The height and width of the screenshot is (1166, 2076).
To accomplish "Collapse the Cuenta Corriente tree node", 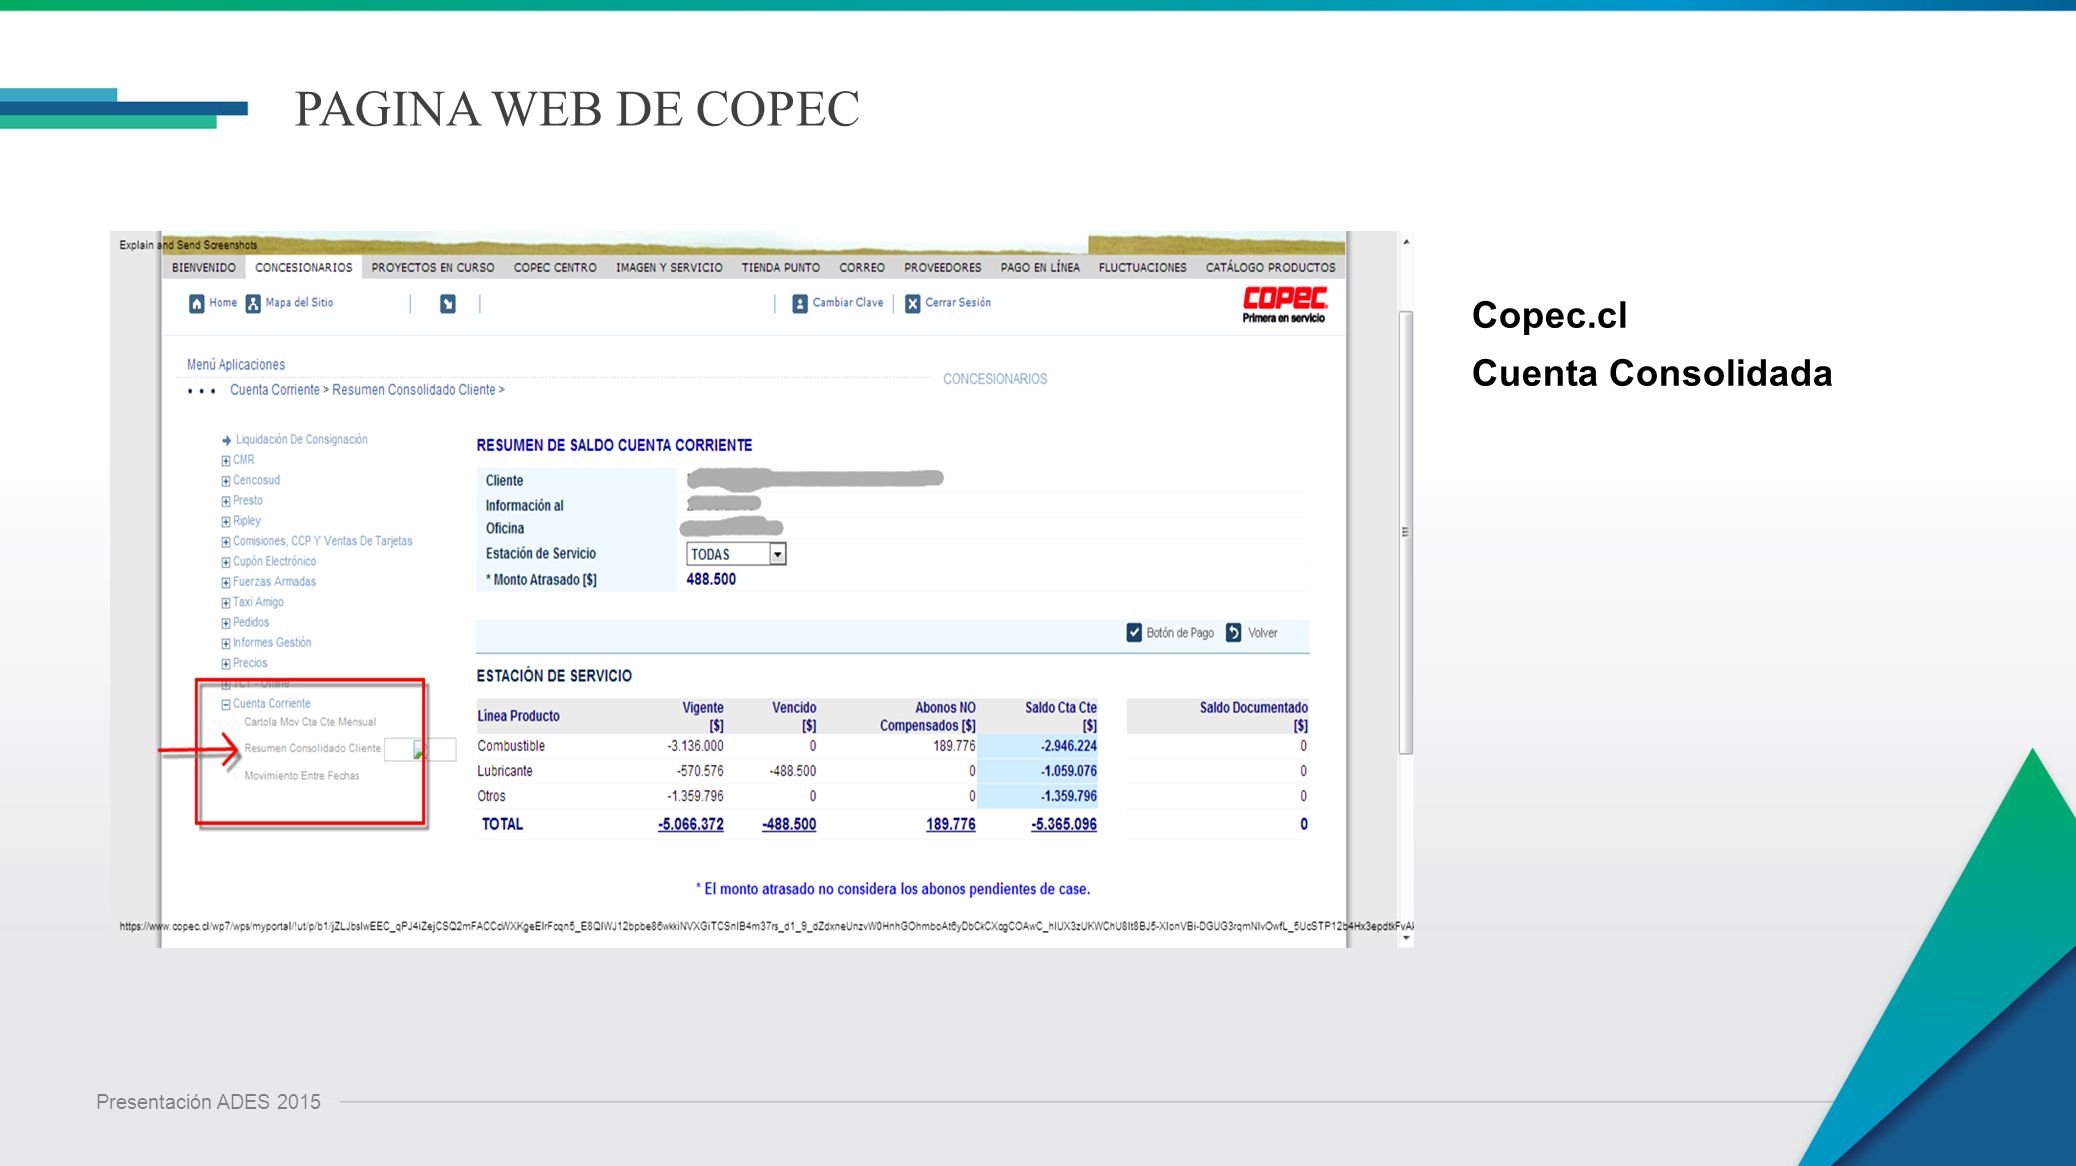I will pos(226,704).
